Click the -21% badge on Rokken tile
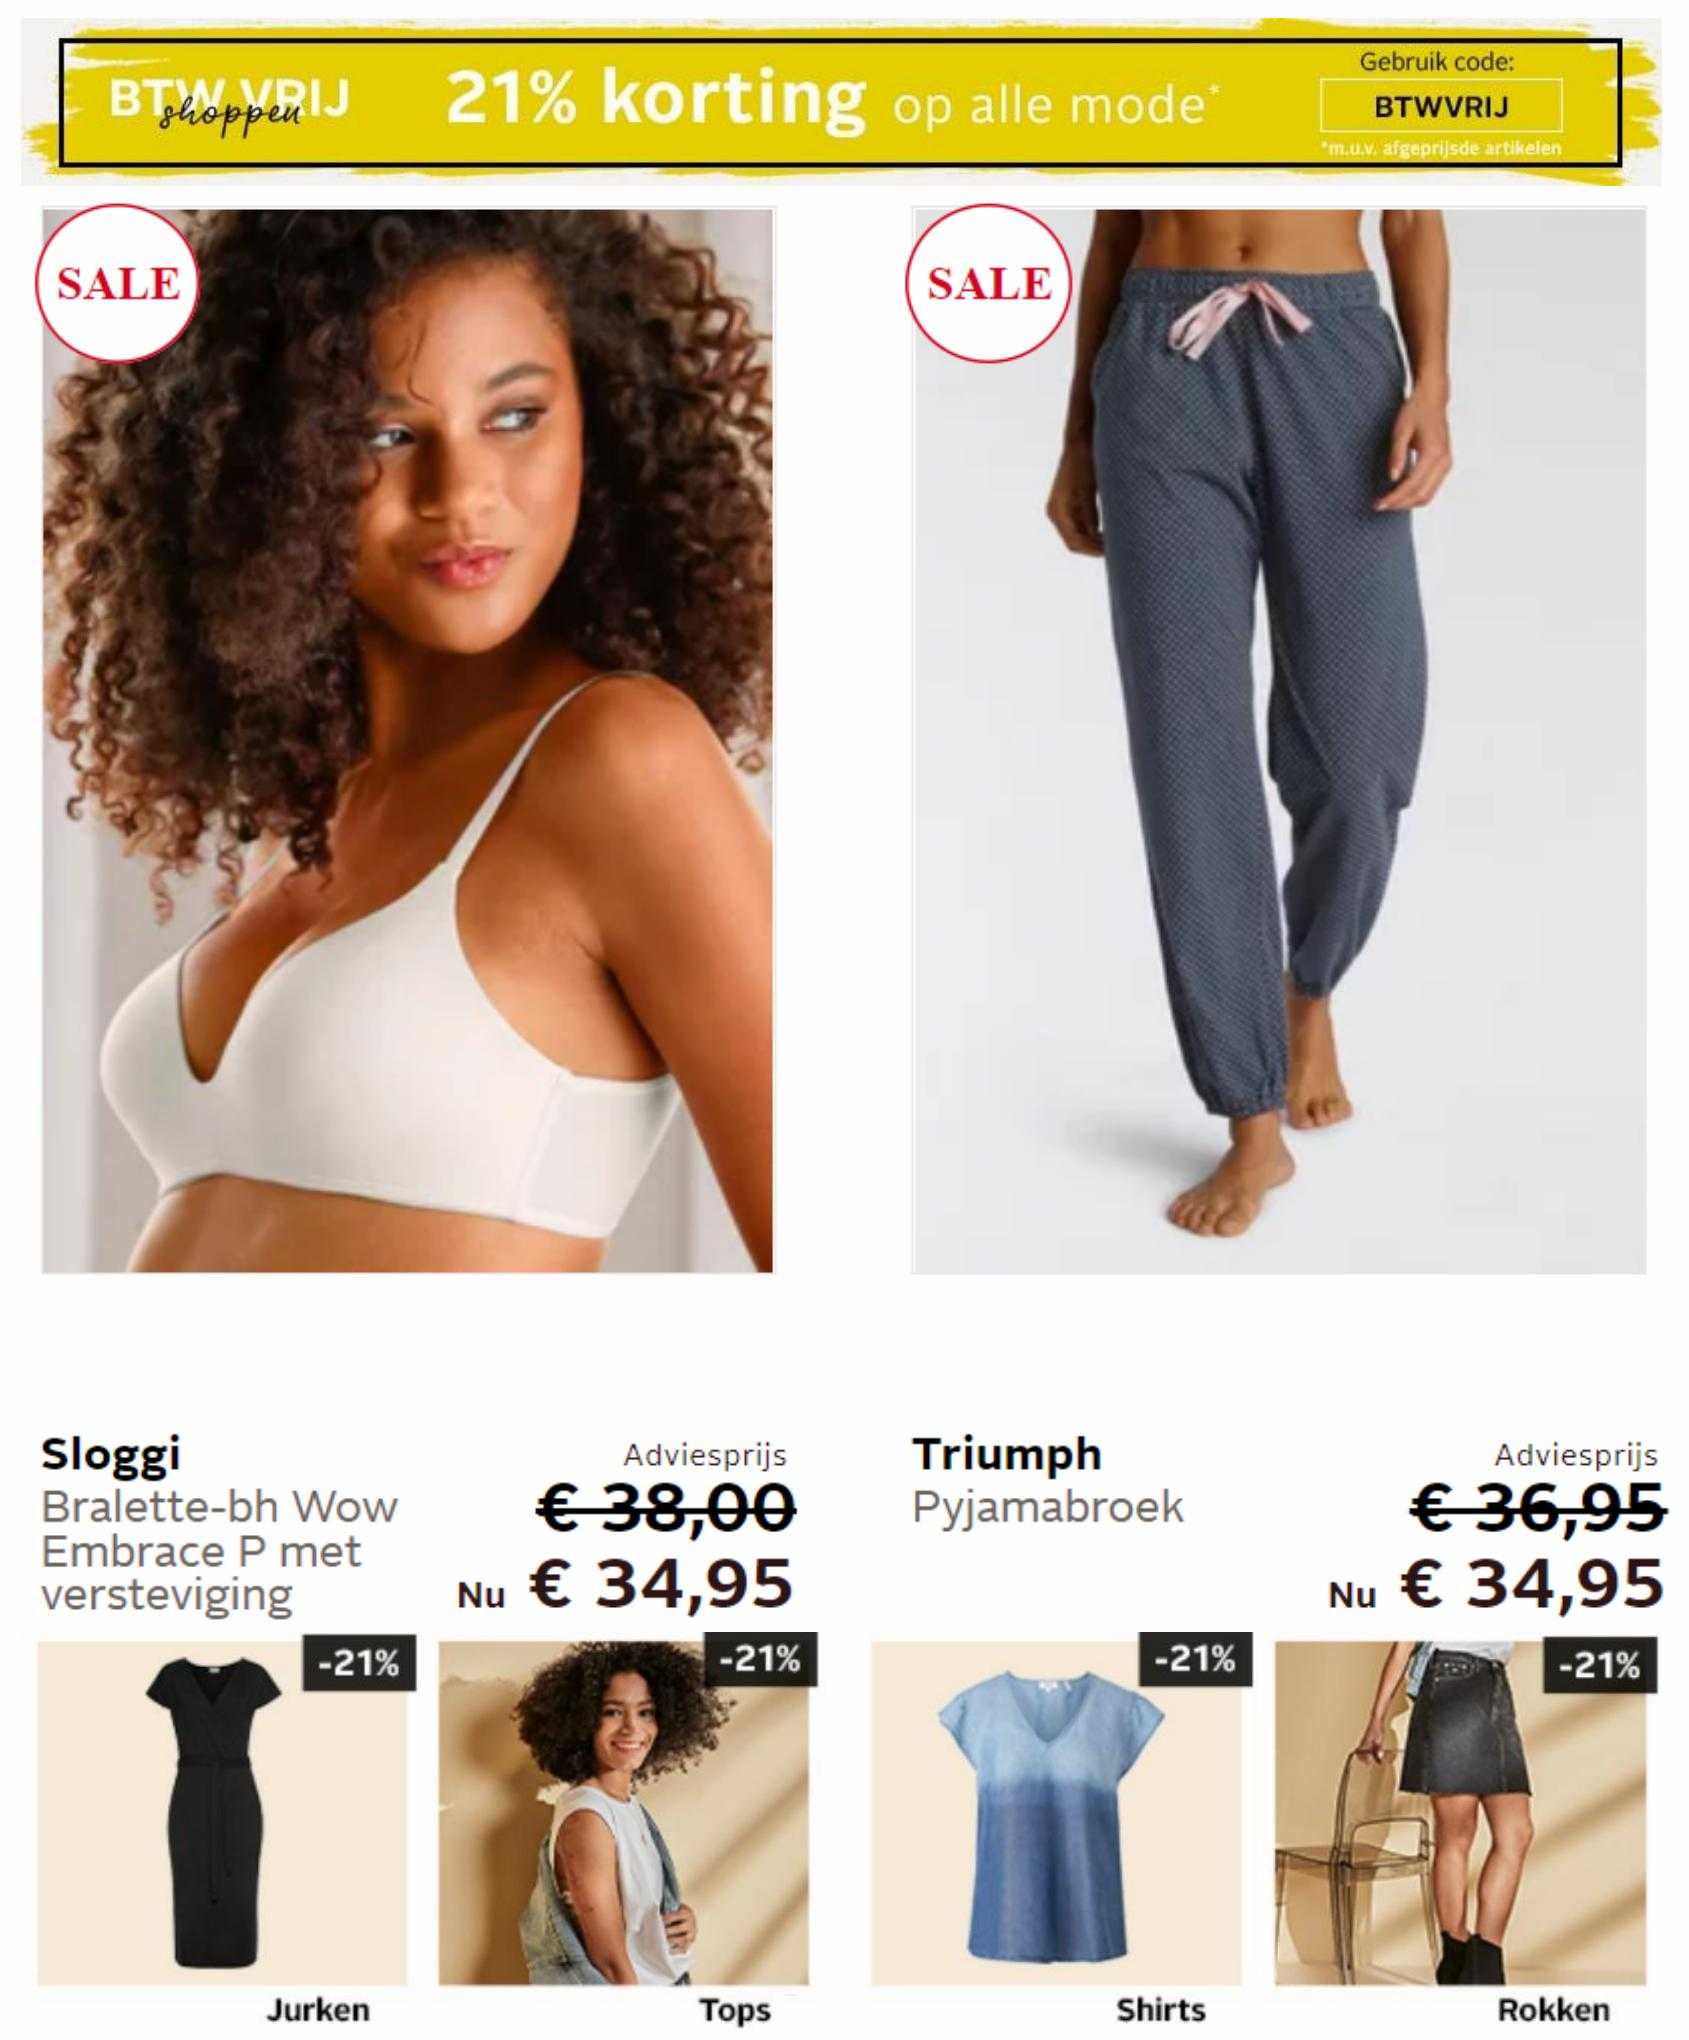The height and width of the screenshot is (2040, 1689). [1600, 1665]
